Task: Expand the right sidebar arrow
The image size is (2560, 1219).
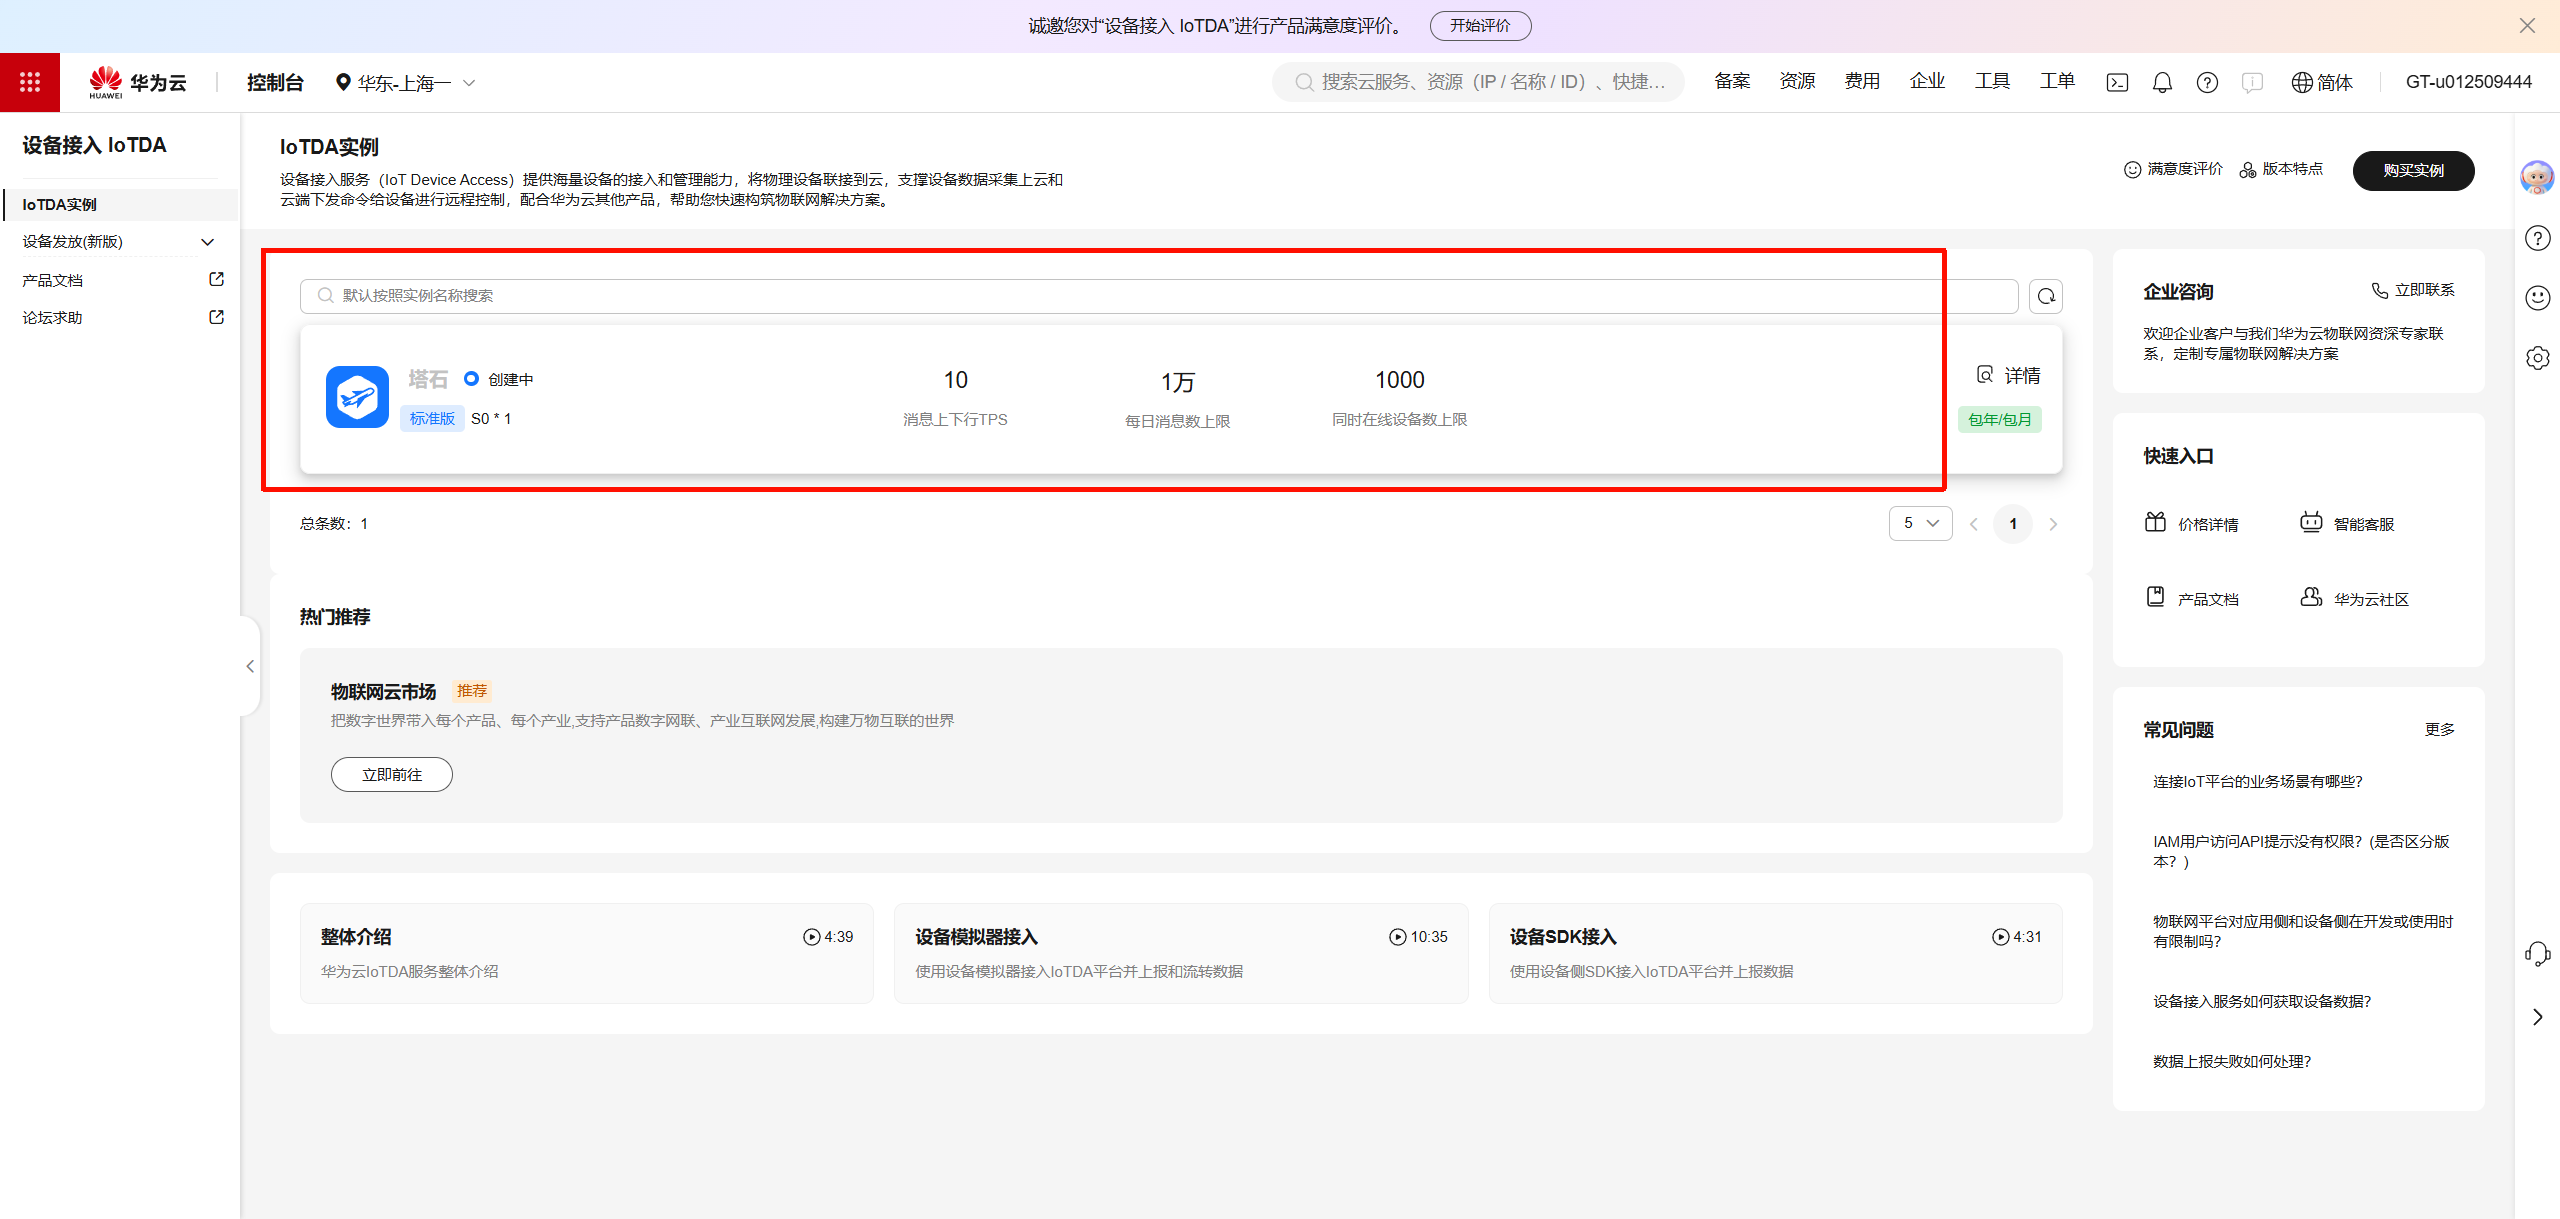Action: (2537, 1017)
